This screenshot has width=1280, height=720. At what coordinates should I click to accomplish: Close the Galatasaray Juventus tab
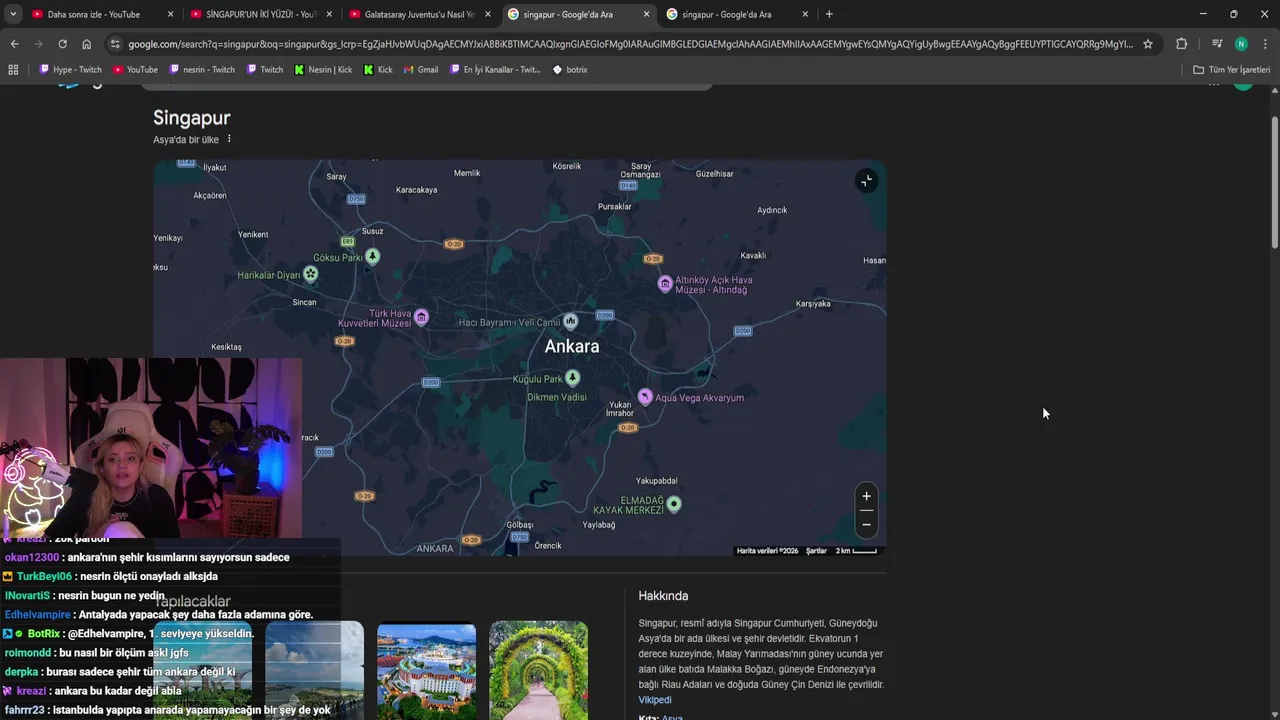pos(488,14)
